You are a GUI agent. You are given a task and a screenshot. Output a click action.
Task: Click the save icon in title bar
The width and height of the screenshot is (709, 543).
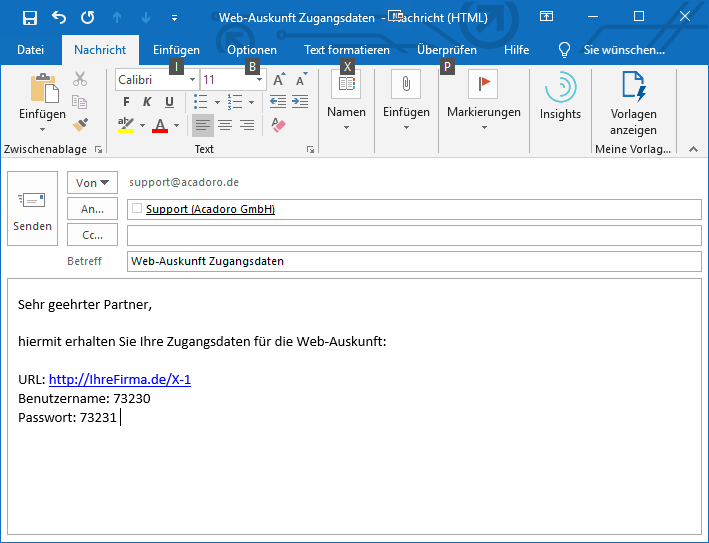point(29,17)
